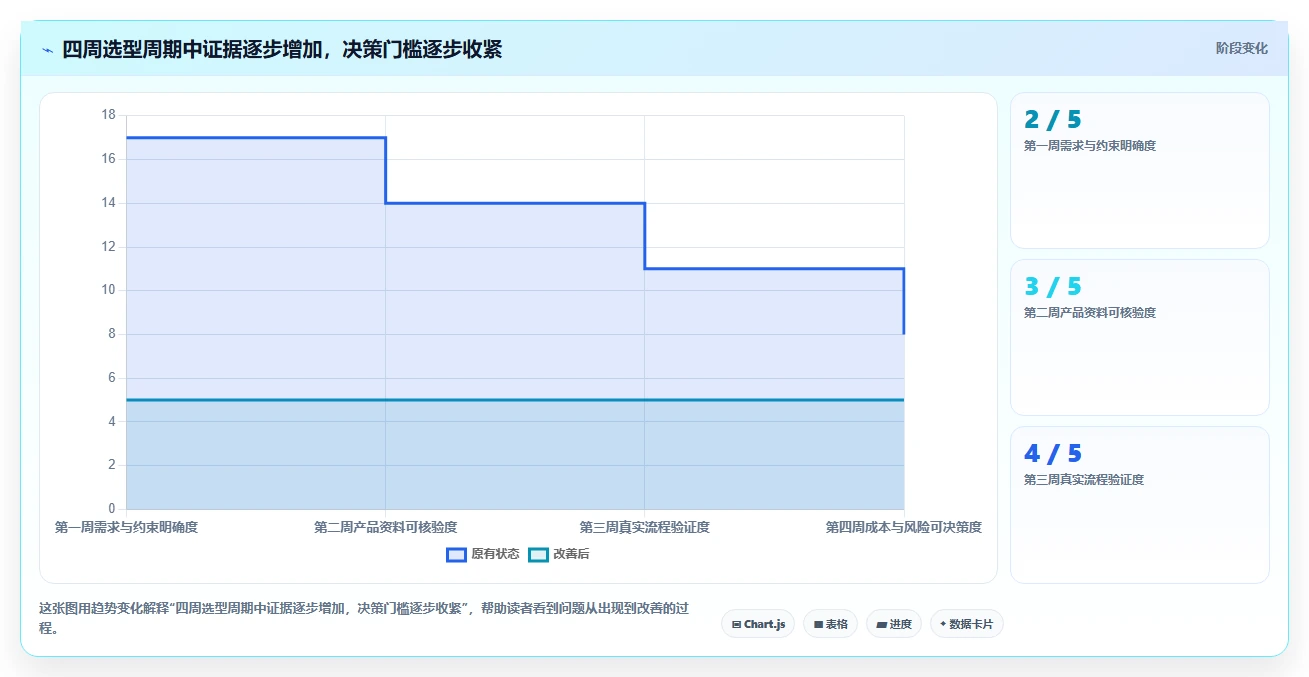1309x677 pixels.
Task: Click x-axis label 第一周需求与约束明确度
Action: (126, 527)
